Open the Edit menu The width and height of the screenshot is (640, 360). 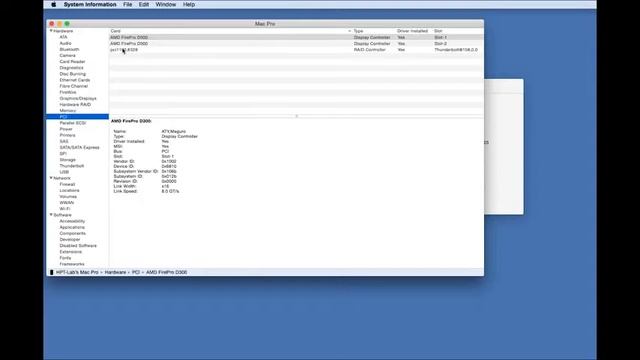(x=144, y=4)
